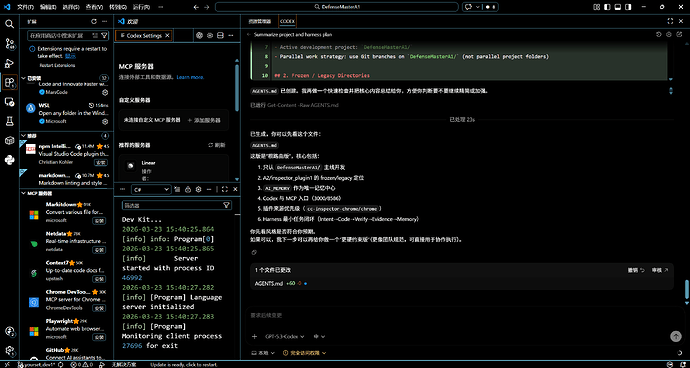Screen dimensions: 690x368
Task: Close the Codex Settings tab
Action: click(x=167, y=35)
